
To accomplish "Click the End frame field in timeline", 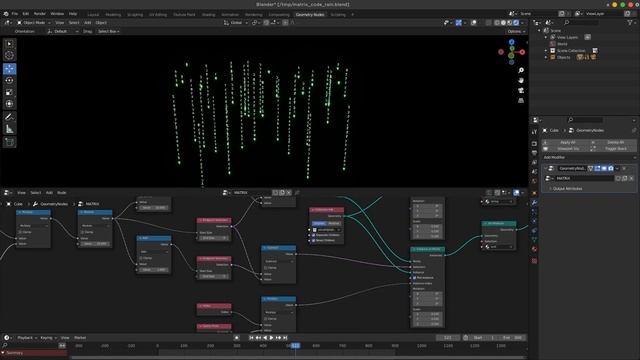I will [x=511, y=338].
